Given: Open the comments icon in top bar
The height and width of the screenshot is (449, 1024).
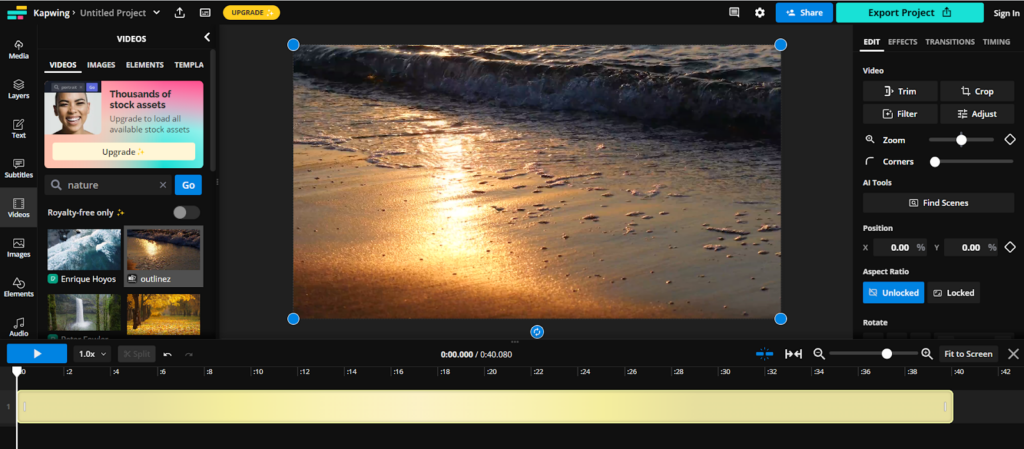Looking at the screenshot, I should [734, 12].
